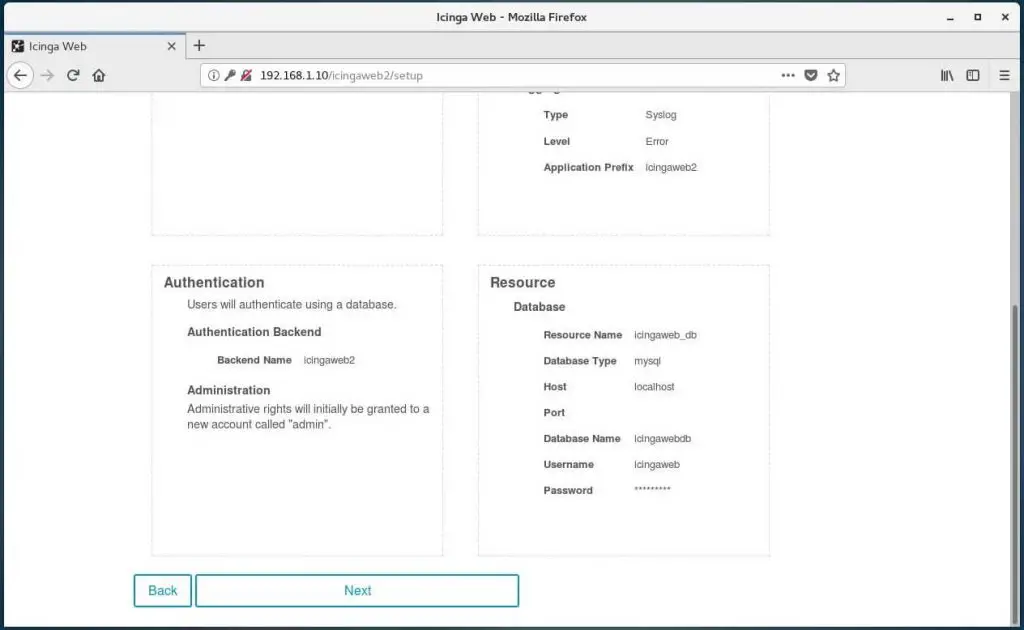
Task: Open the Firefox hamburger menu
Action: pyautogui.click(x=1004, y=76)
